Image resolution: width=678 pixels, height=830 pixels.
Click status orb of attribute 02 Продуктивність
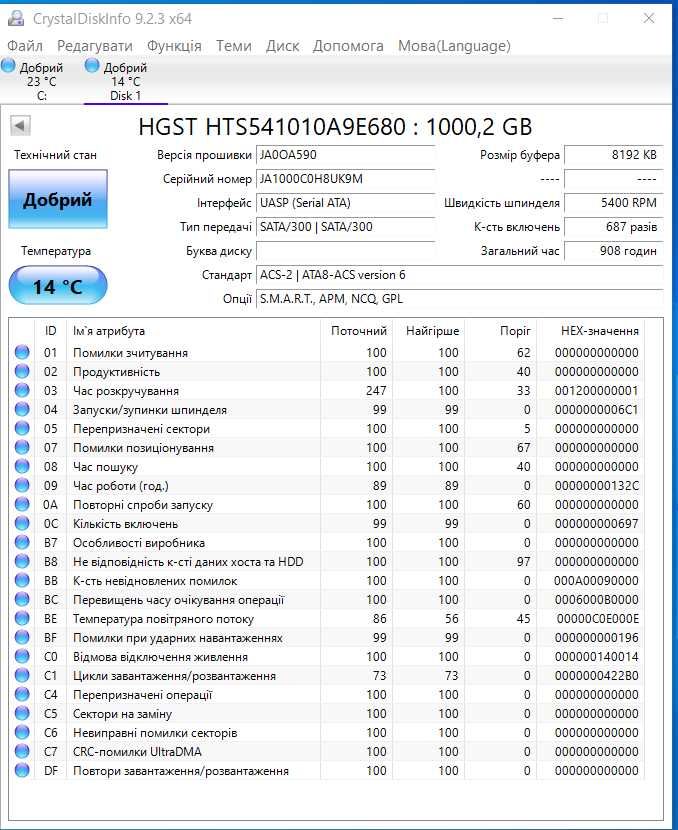22,371
